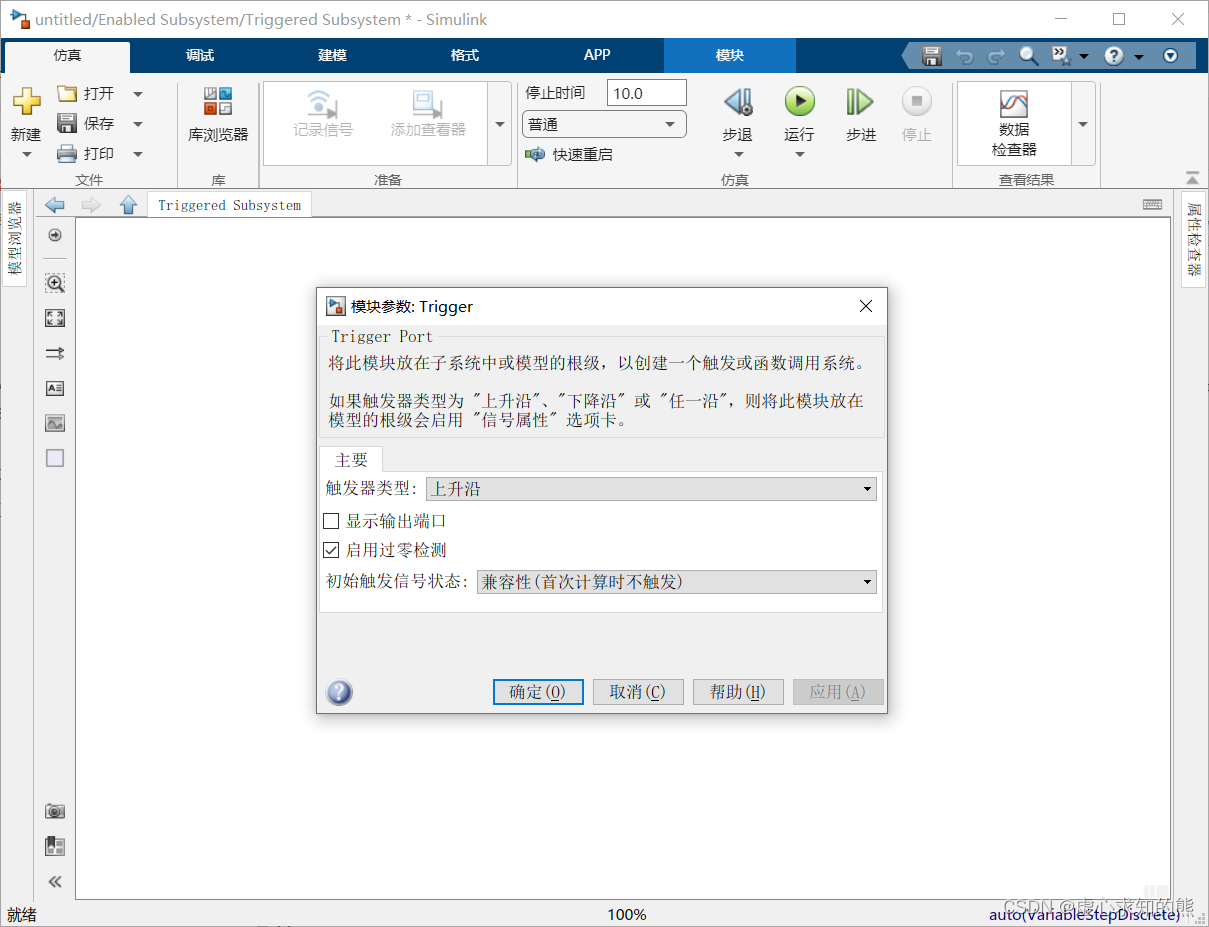
Task: Open the 数据检查器 Data Inspector
Action: pyautogui.click(x=1014, y=123)
